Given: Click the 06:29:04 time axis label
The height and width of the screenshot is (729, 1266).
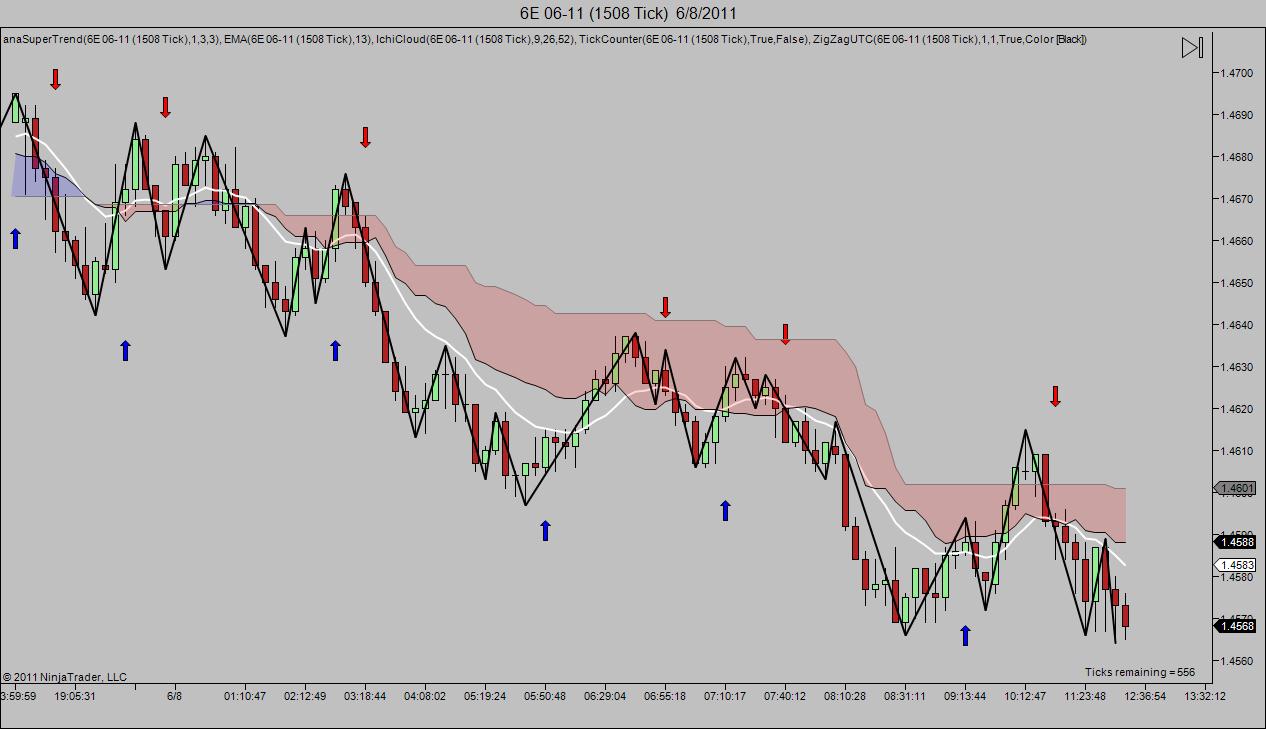Looking at the screenshot, I should [x=605, y=696].
